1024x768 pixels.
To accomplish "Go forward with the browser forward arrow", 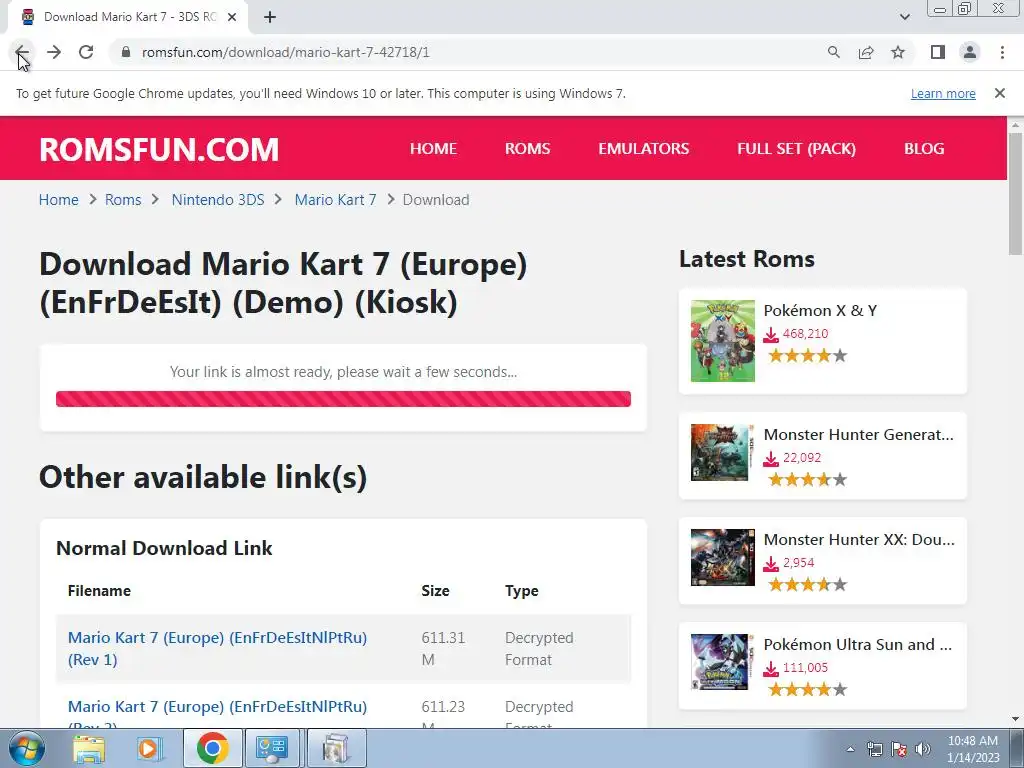I will pos(54,52).
